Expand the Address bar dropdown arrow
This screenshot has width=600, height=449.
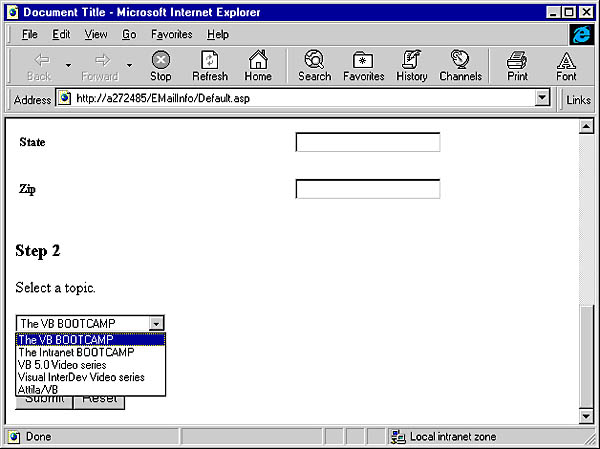543,99
